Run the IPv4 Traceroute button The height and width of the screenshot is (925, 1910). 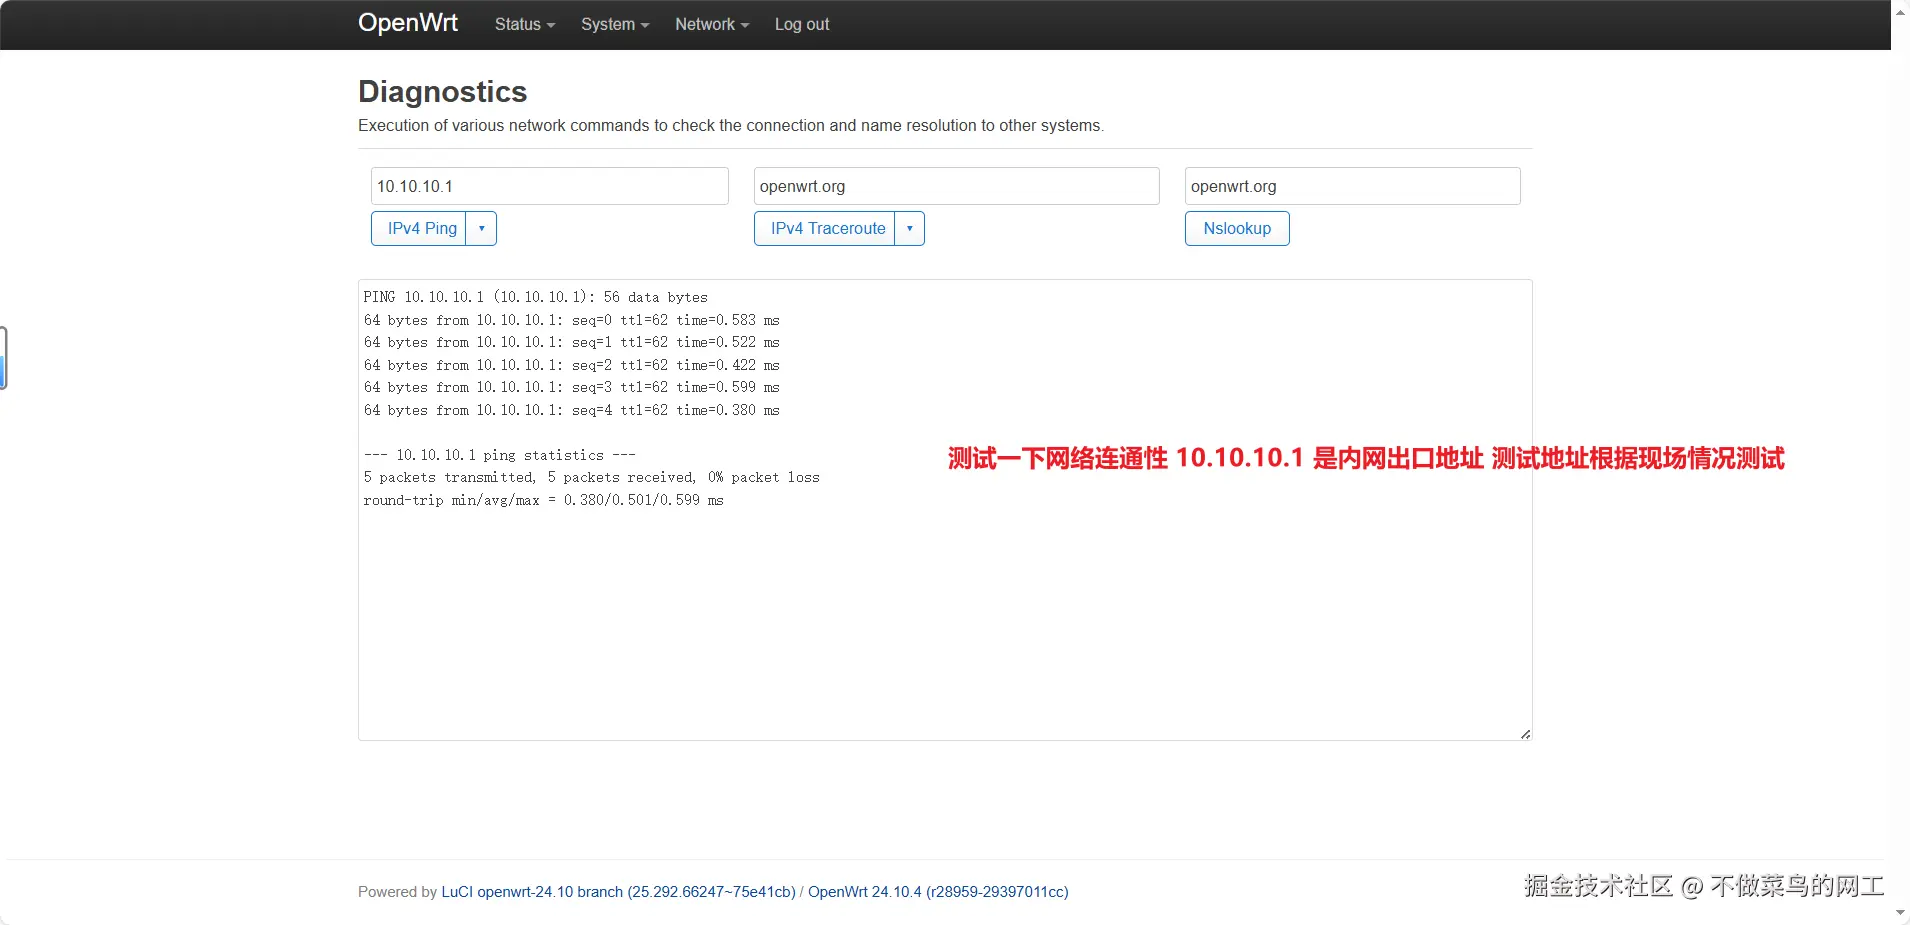(x=827, y=228)
